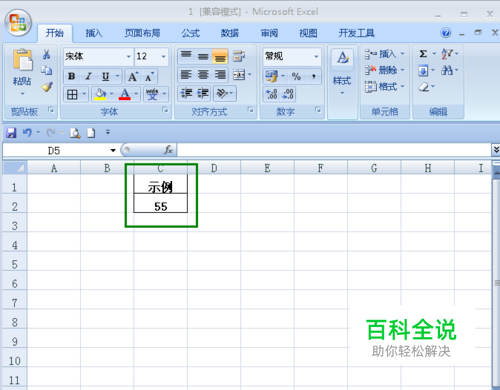
Task: Open font name dropdown 宋体
Action: point(128,56)
